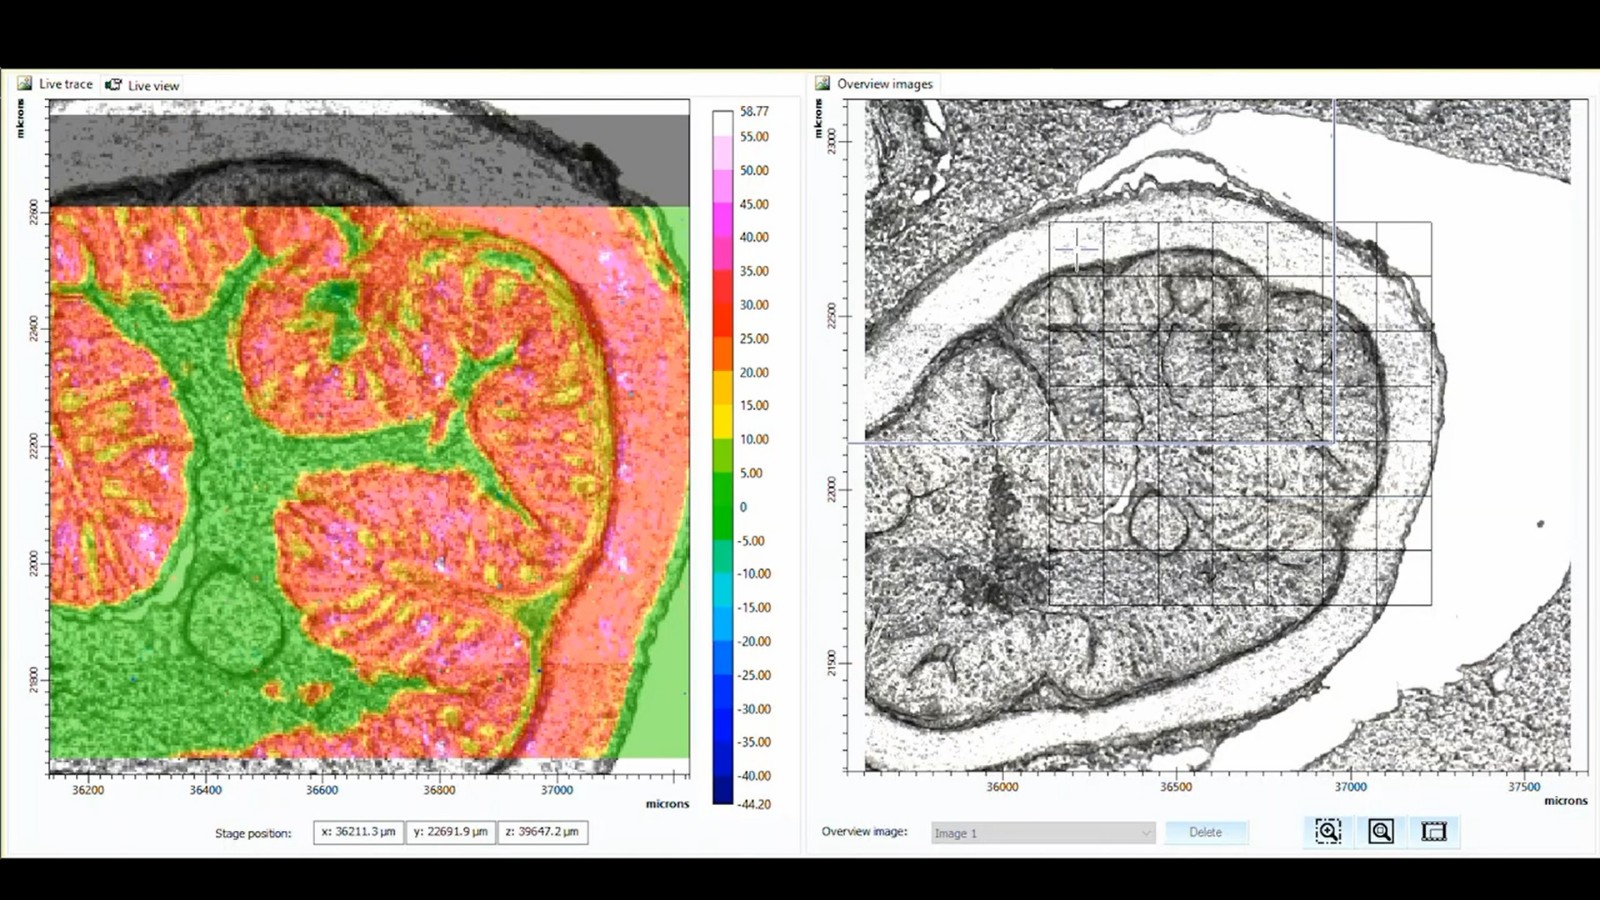Click the Live view camera icon
Viewport: 1600px width, 900px height.
114,85
